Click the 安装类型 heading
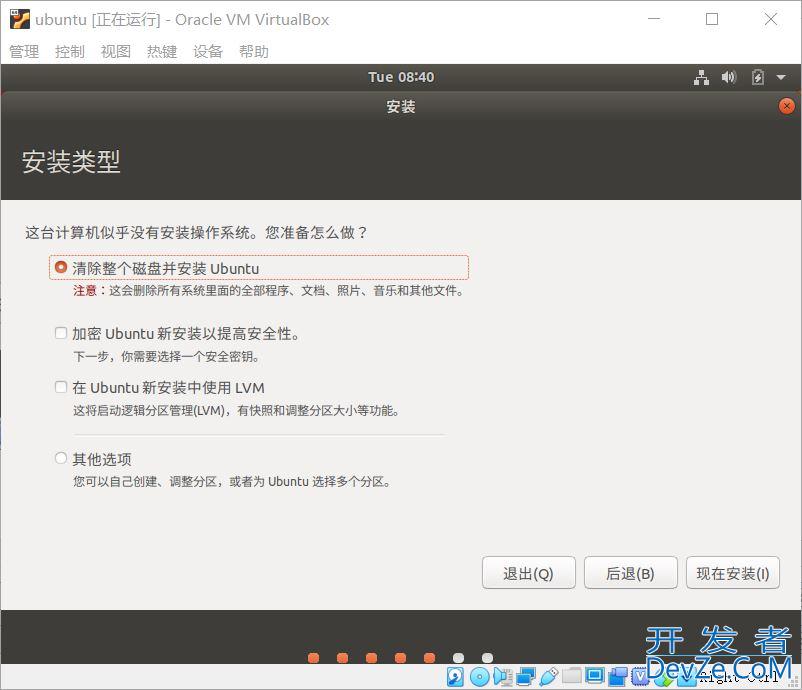This screenshot has height=690, width=802. click(71, 162)
